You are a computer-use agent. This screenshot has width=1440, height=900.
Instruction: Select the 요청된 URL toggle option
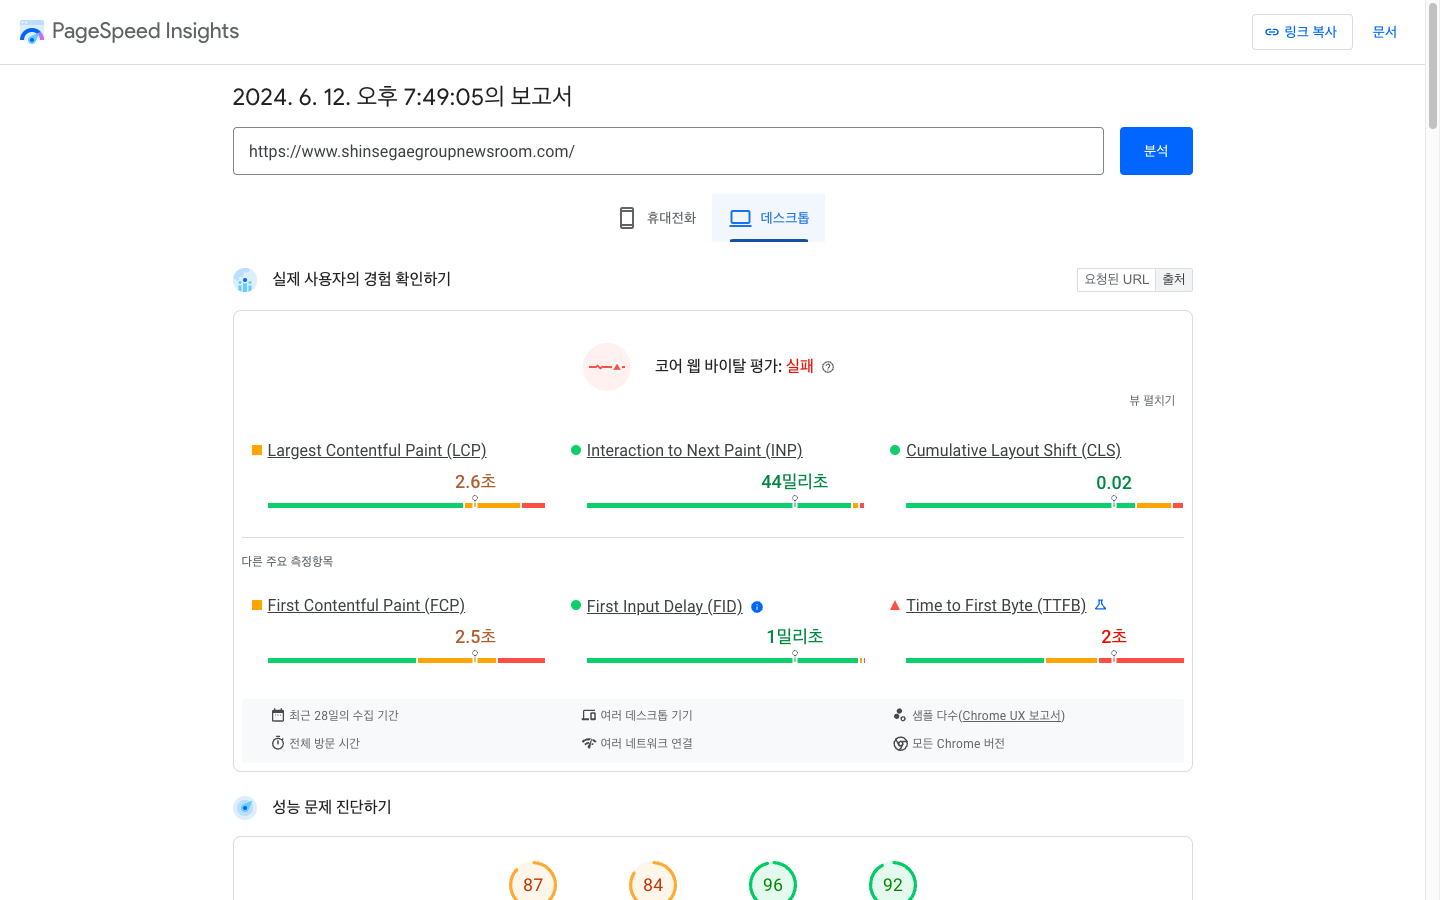(x=1116, y=280)
